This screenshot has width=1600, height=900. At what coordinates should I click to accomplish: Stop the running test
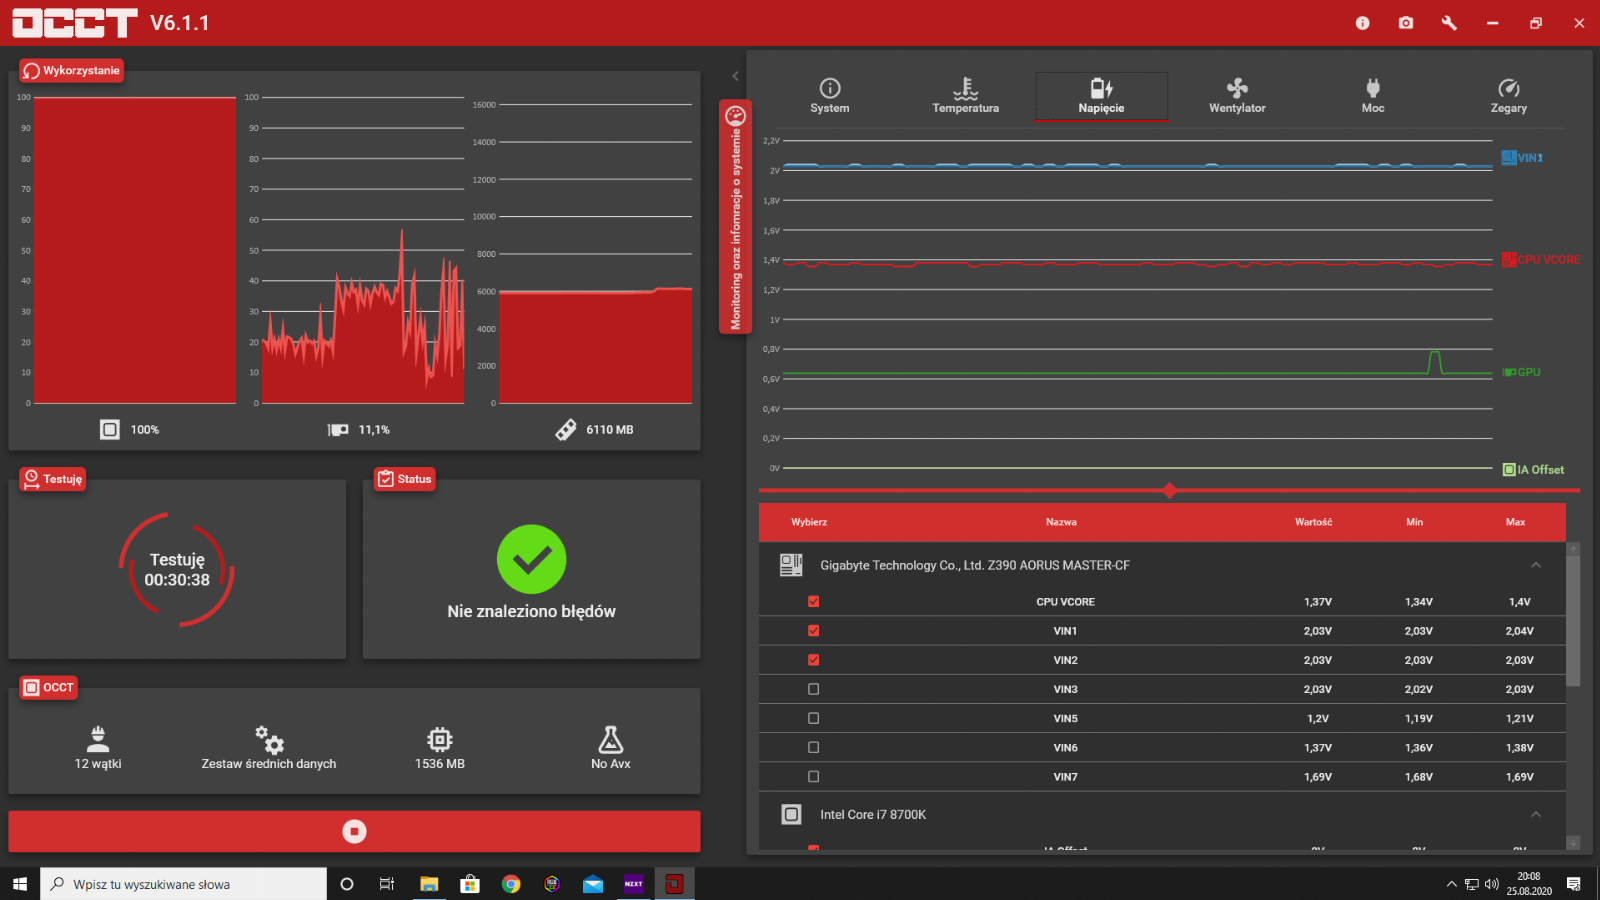coord(354,831)
